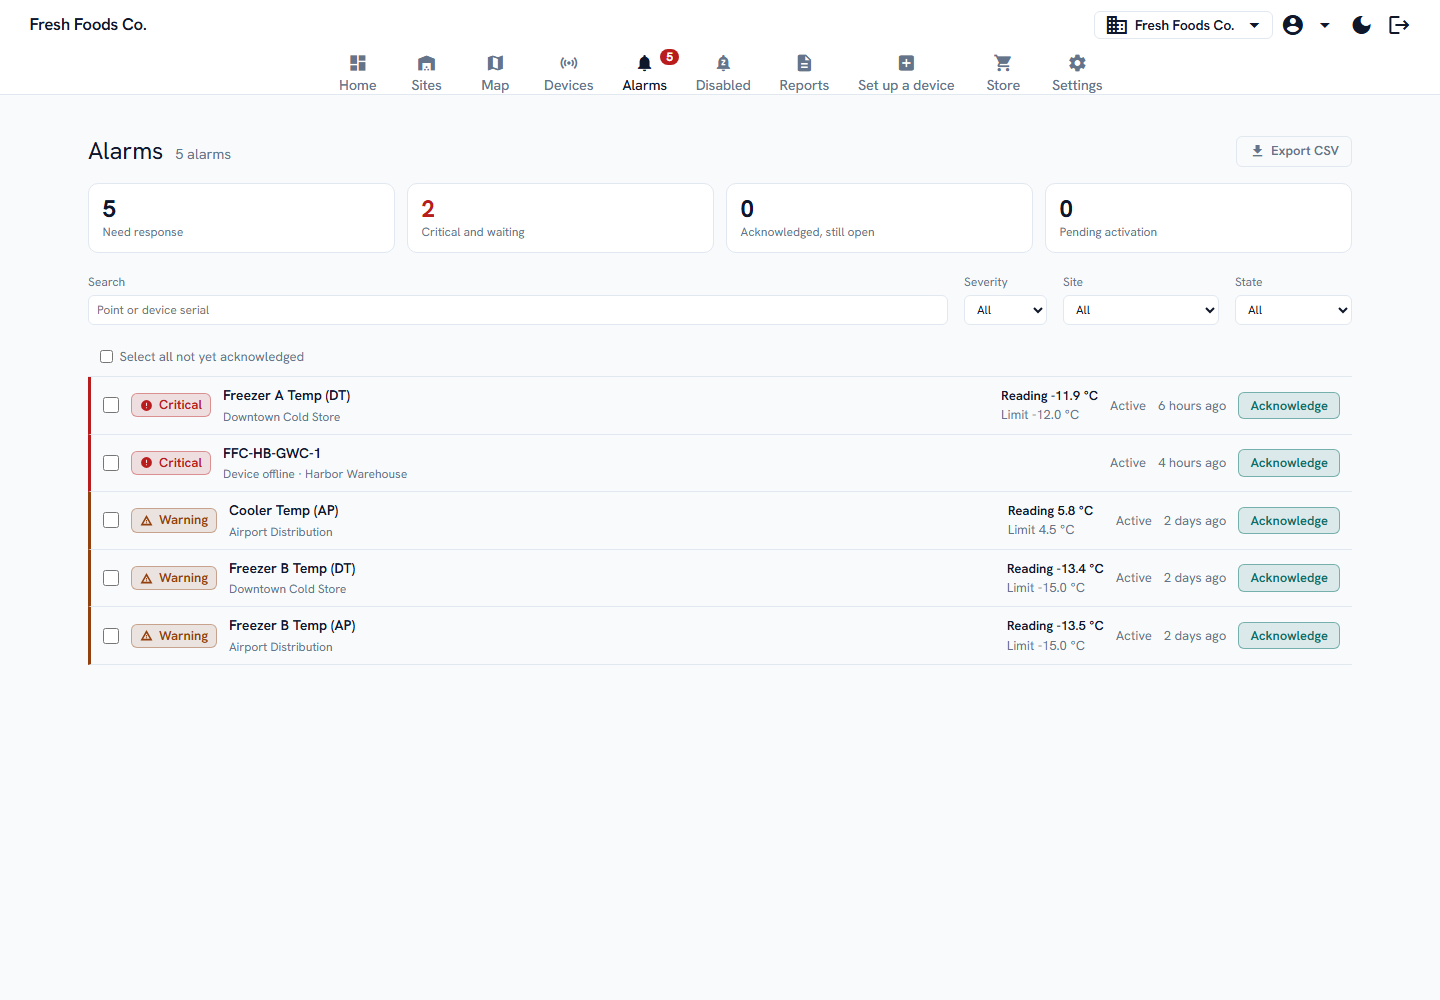This screenshot has height=1000, width=1440.
Task: Toggle dark mode with the moon icon
Action: click(x=1361, y=25)
